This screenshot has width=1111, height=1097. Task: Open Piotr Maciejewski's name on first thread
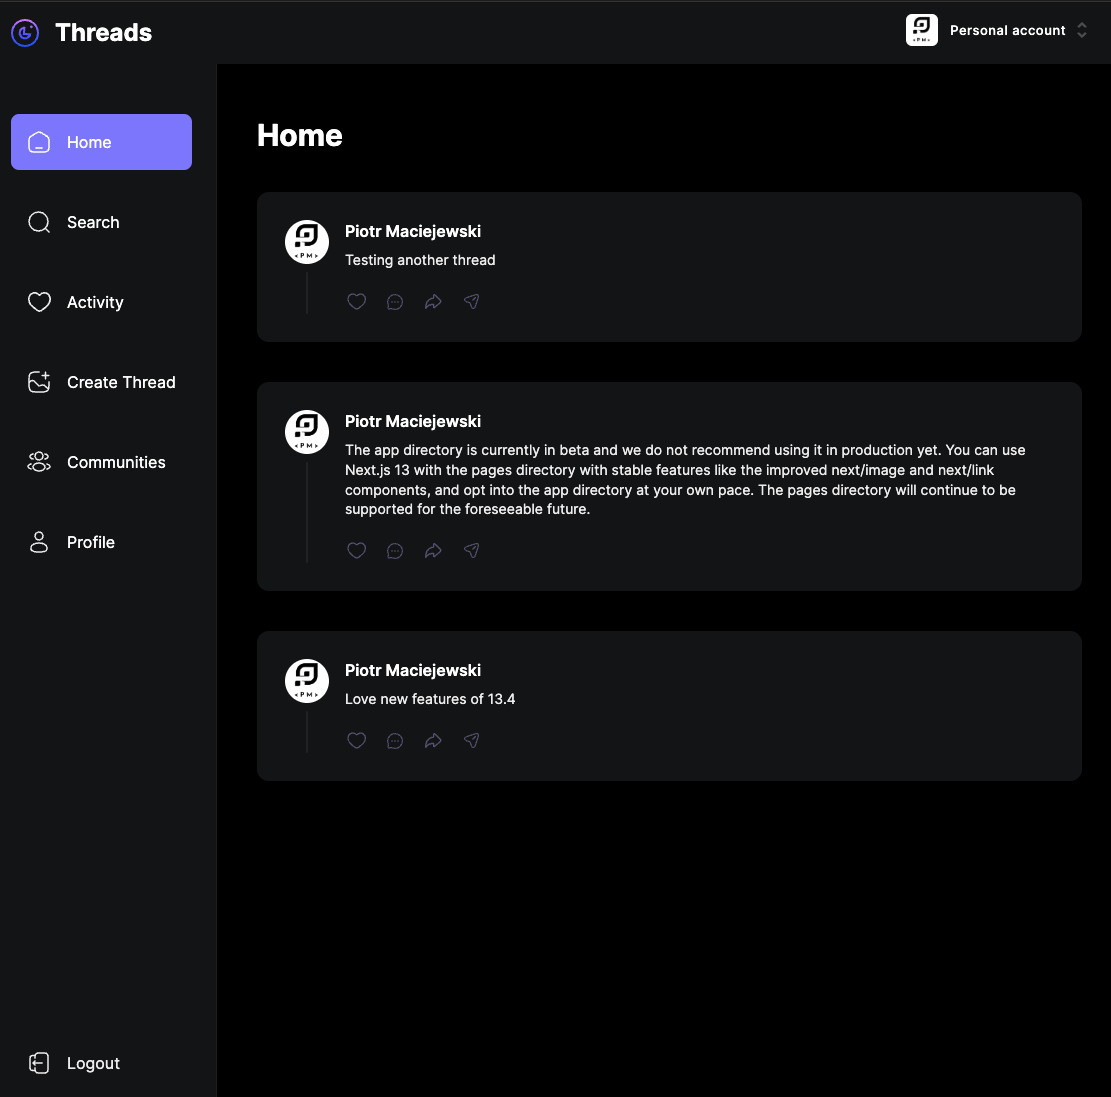[x=413, y=231]
